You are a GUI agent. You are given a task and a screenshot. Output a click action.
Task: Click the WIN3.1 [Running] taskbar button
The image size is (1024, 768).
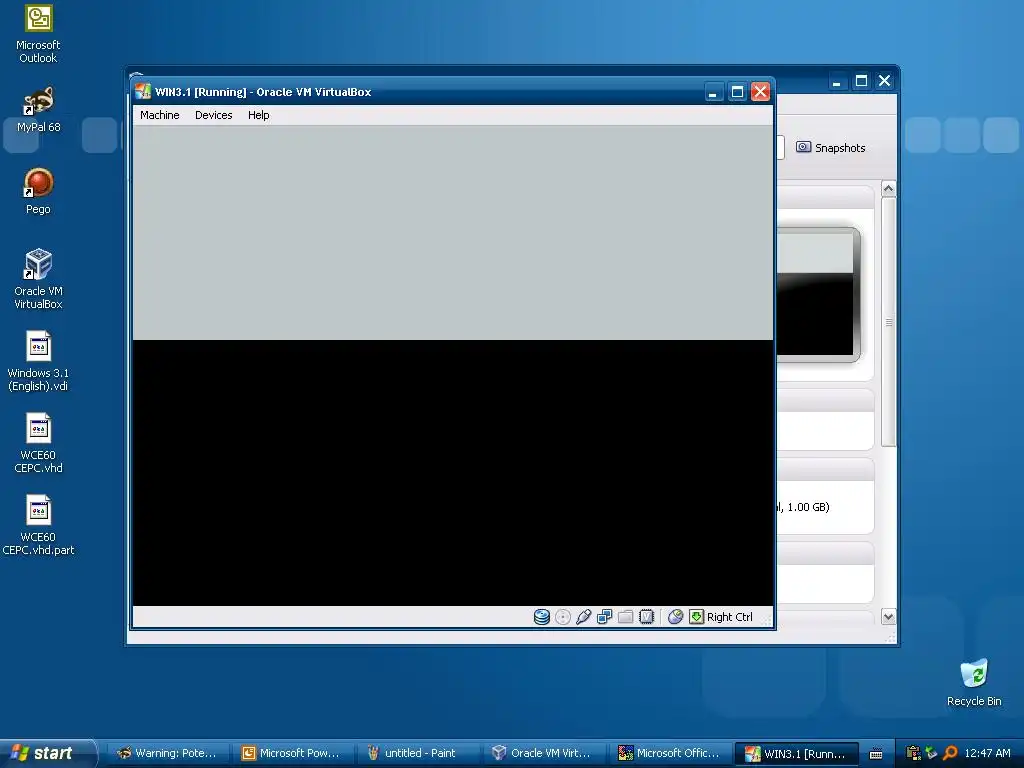point(795,753)
